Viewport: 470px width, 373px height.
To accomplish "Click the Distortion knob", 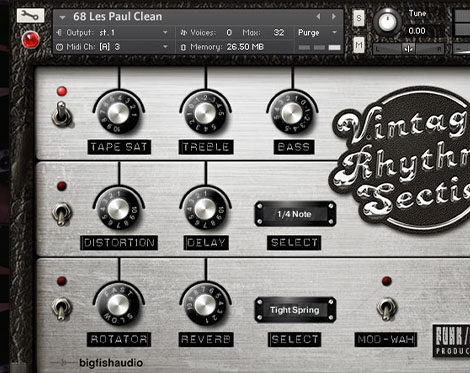I will 118,209.
